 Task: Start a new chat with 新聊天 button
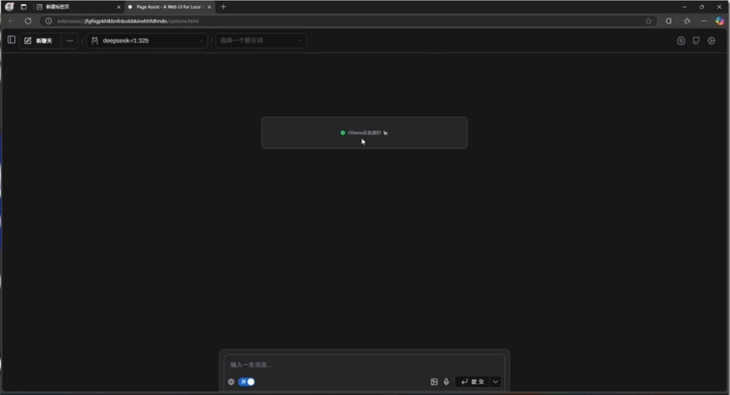click(x=40, y=41)
